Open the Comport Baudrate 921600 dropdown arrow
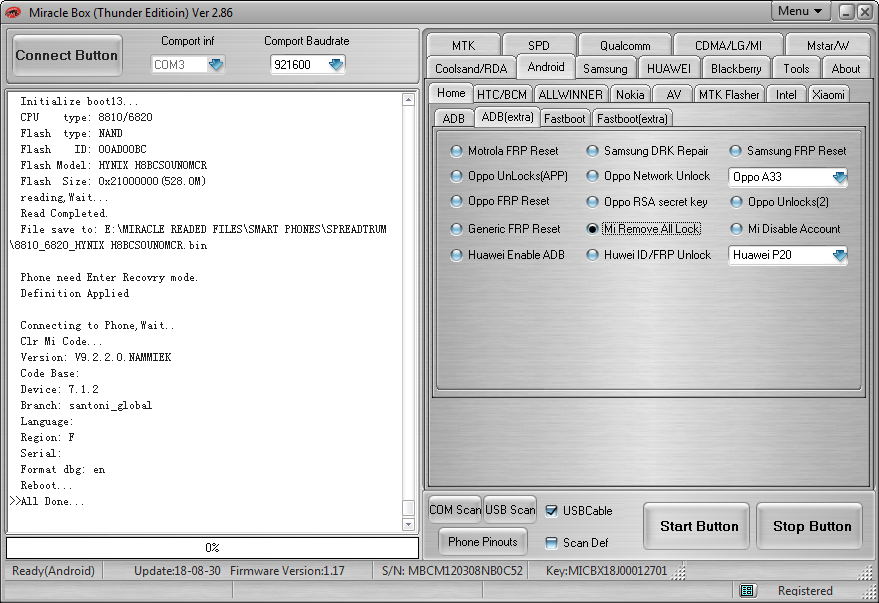 (x=336, y=64)
